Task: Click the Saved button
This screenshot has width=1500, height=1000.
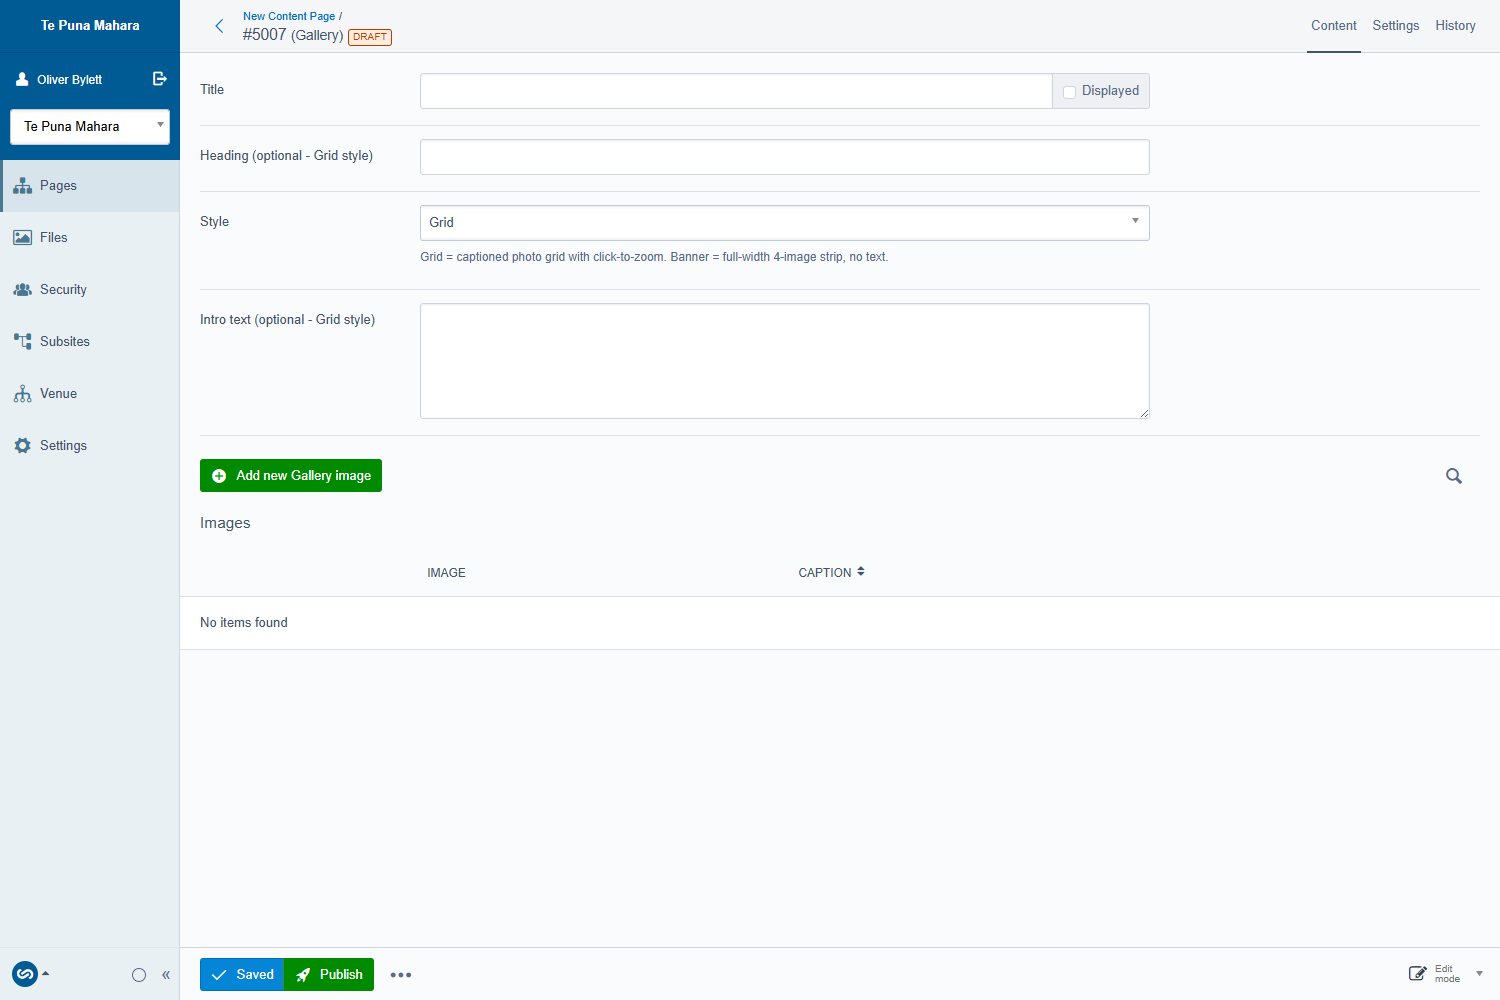Action: [242, 975]
